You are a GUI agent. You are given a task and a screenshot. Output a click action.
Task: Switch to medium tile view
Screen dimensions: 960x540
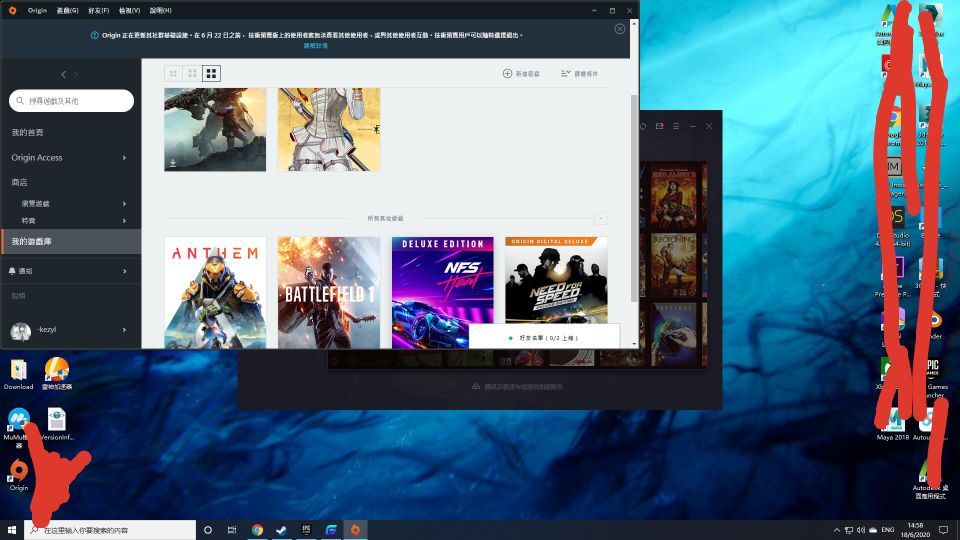click(x=192, y=73)
